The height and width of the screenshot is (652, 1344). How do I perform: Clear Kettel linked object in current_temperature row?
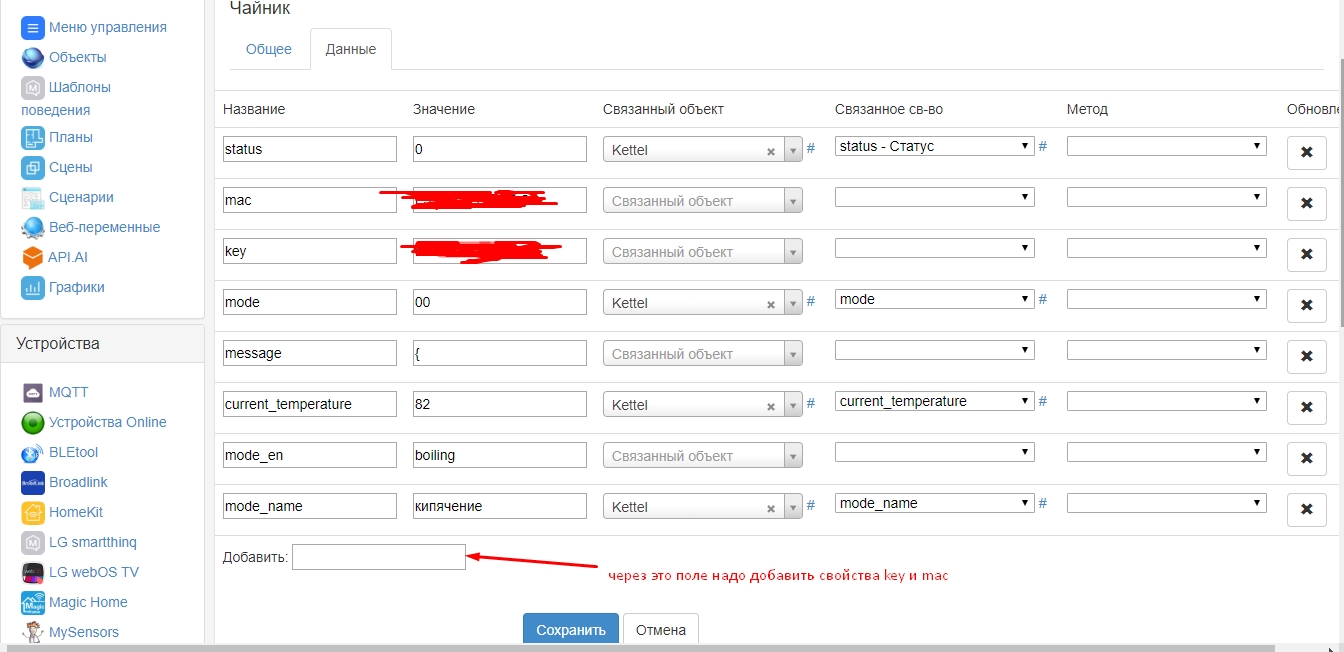pyautogui.click(x=771, y=407)
